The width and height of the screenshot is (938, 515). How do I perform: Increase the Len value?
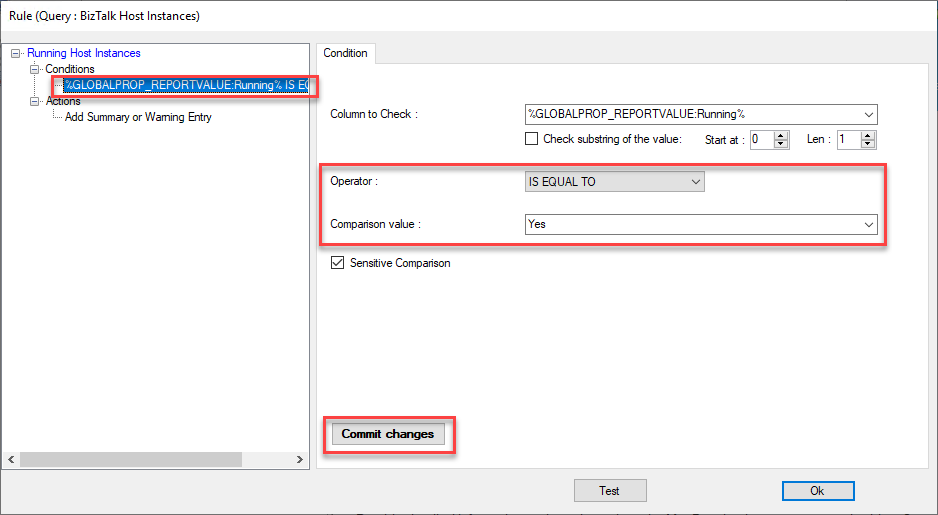[x=868, y=135]
